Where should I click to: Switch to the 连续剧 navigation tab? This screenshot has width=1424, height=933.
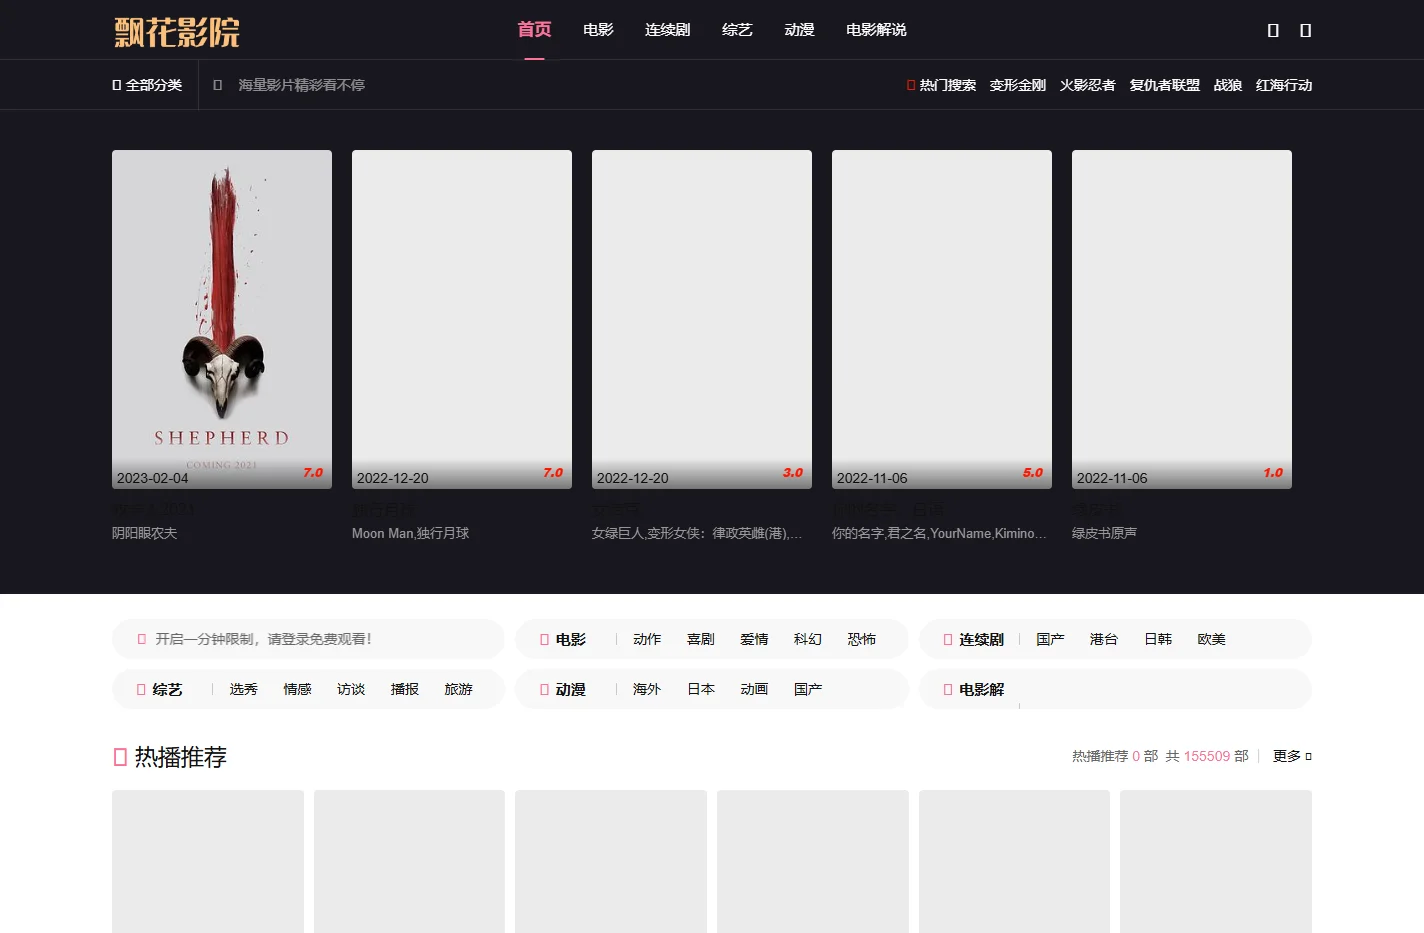click(x=667, y=30)
